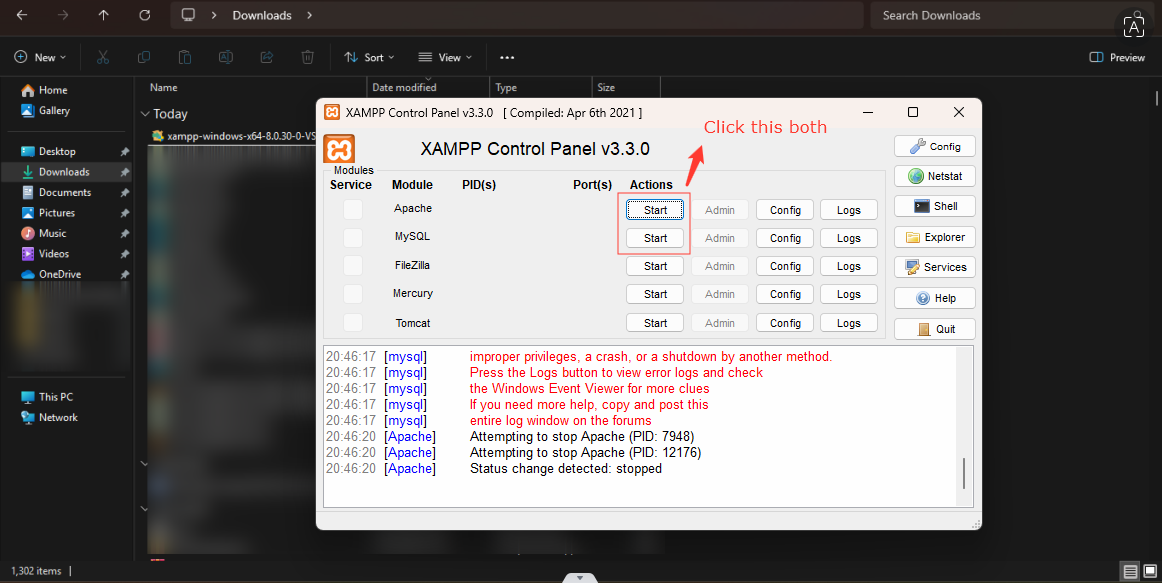Start the Mercury module

[x=654, y=294]
